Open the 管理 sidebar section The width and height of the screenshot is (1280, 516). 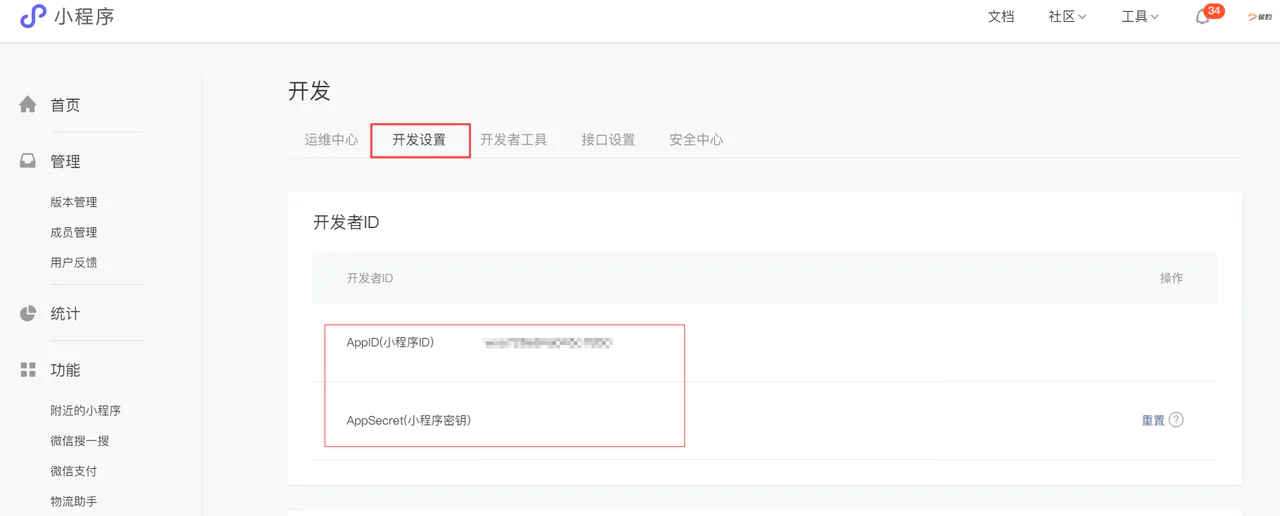coord(65,162)
